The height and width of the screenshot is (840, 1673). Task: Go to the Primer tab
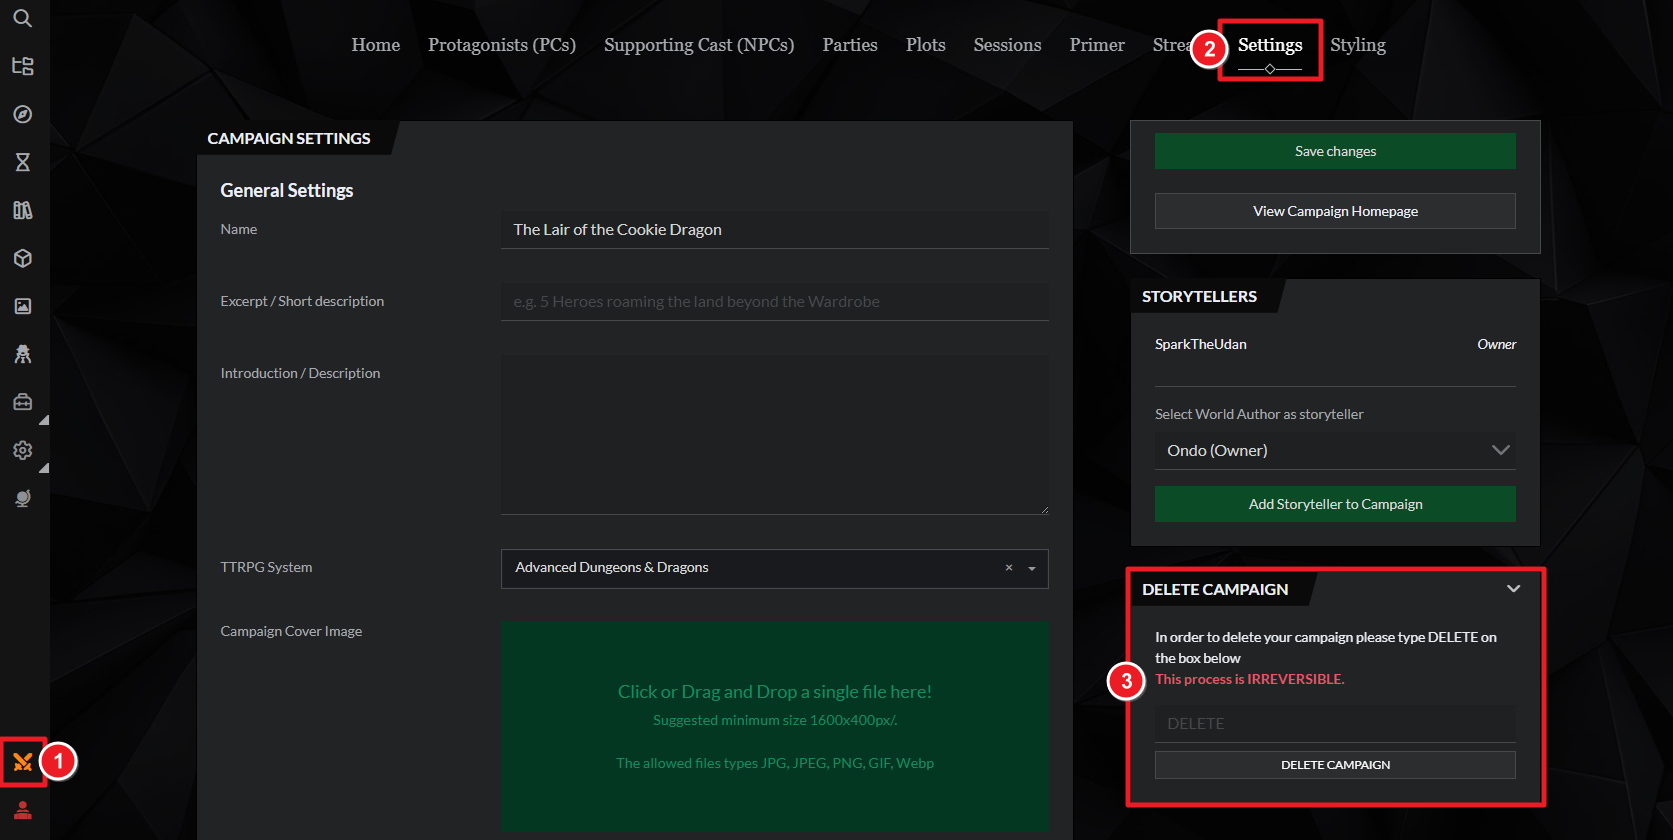click(x=1097, y=45)
